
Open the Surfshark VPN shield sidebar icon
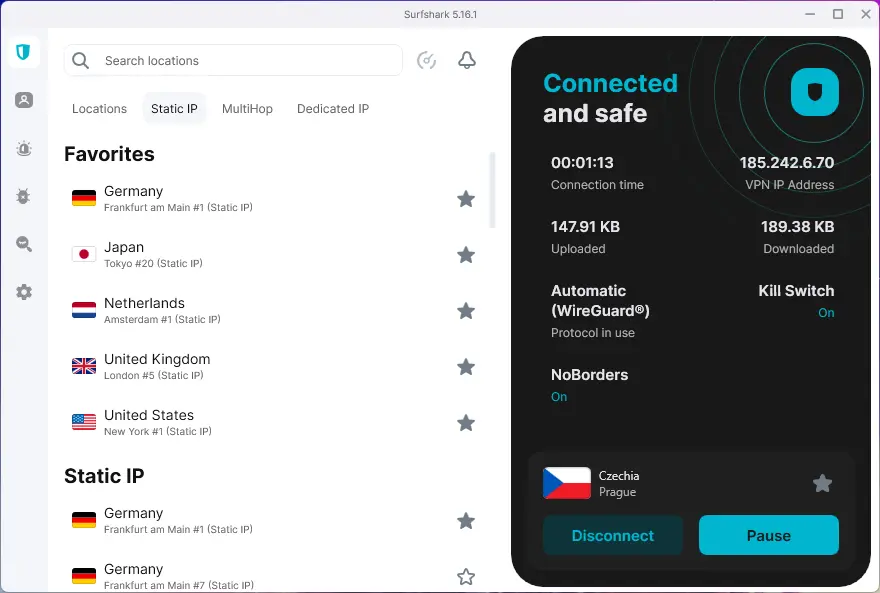(23, 52)
